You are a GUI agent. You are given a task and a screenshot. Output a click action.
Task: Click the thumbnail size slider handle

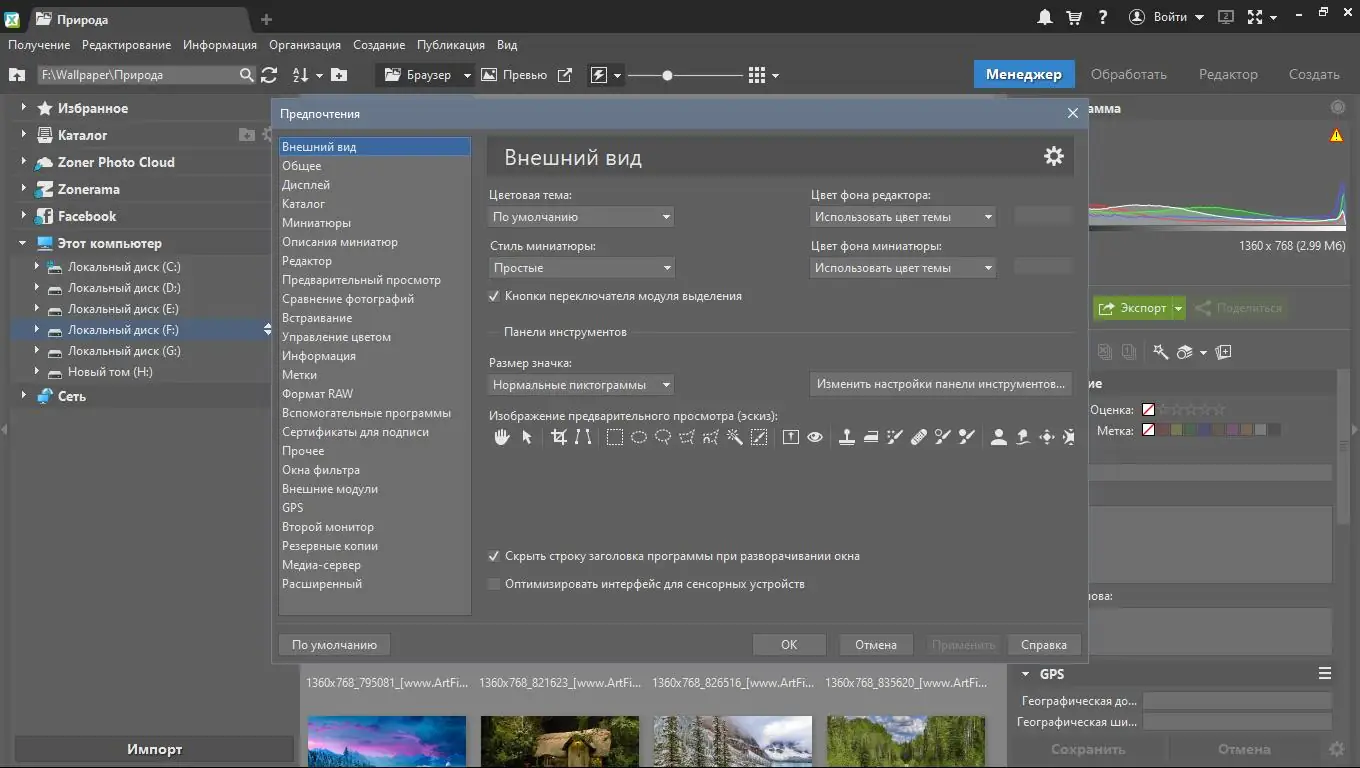coord(667,75)
